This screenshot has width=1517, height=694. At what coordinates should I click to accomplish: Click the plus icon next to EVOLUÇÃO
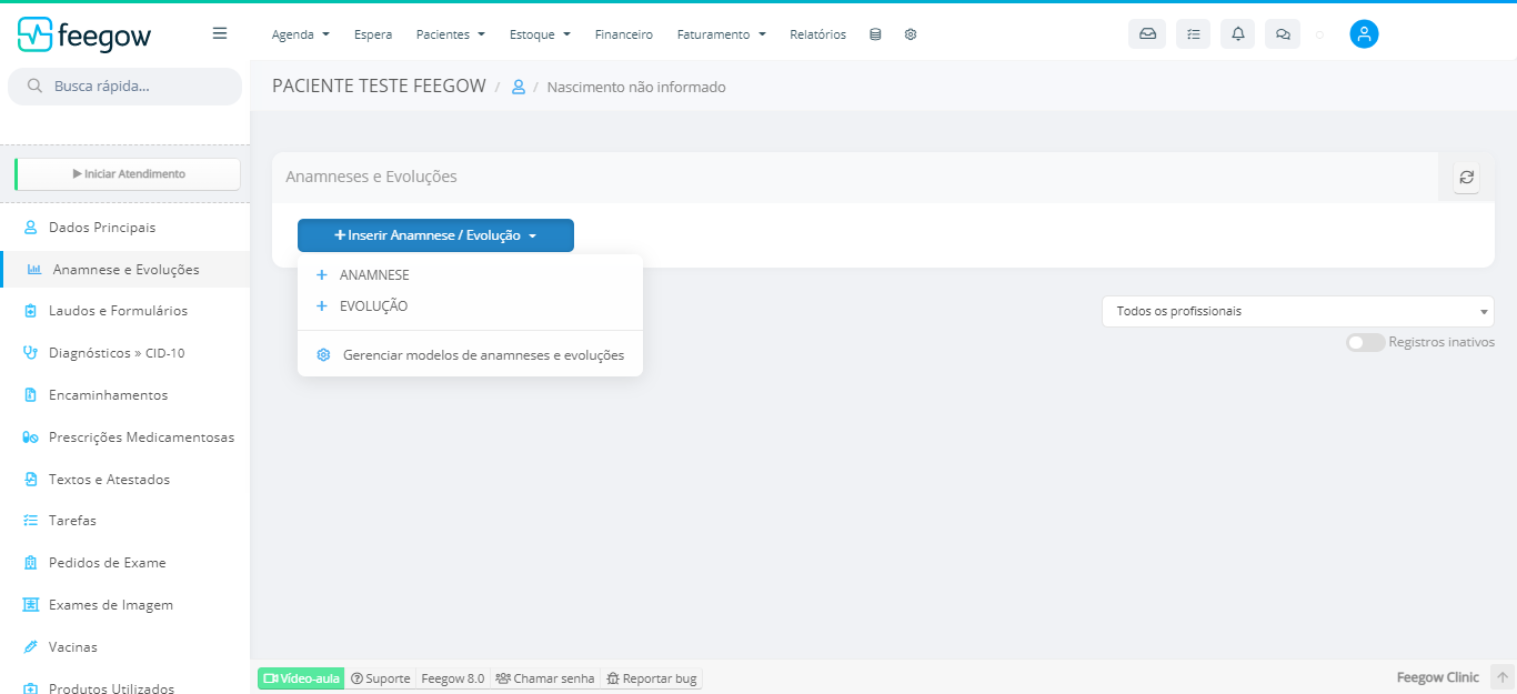321,306
